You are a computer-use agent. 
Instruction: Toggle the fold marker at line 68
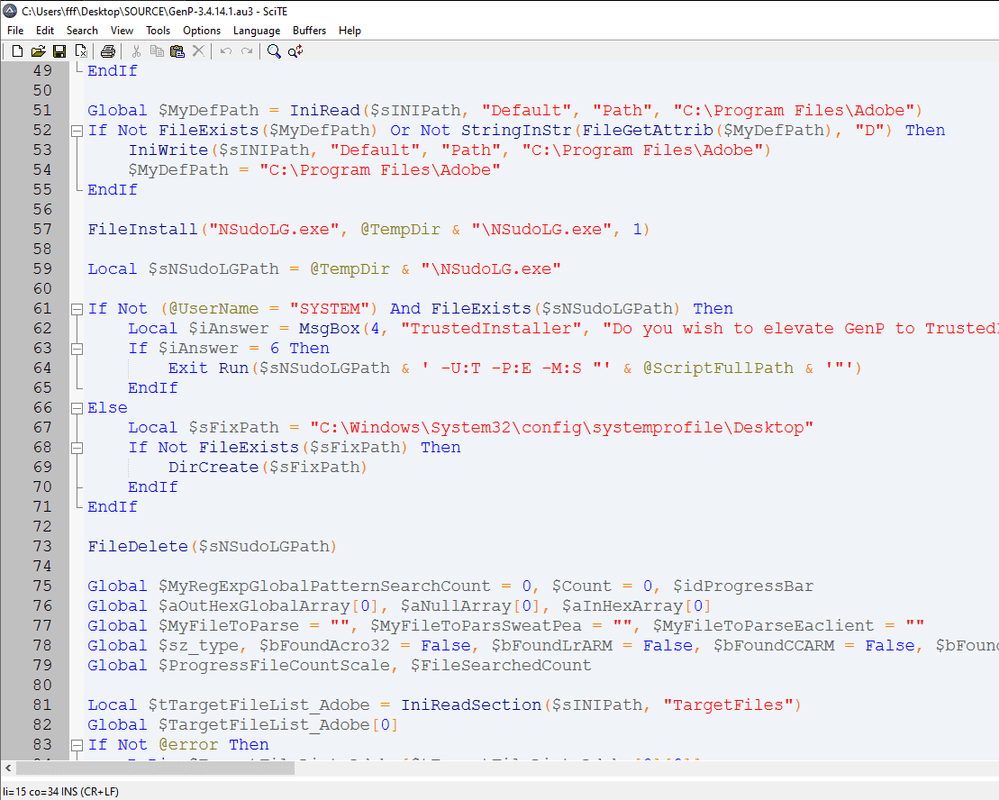76,448
